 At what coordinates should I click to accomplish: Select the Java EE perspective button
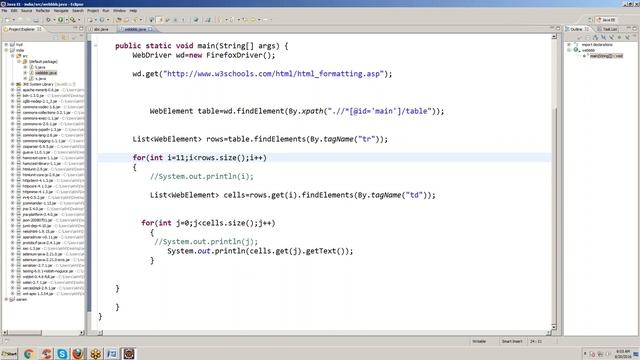point(606,20)
